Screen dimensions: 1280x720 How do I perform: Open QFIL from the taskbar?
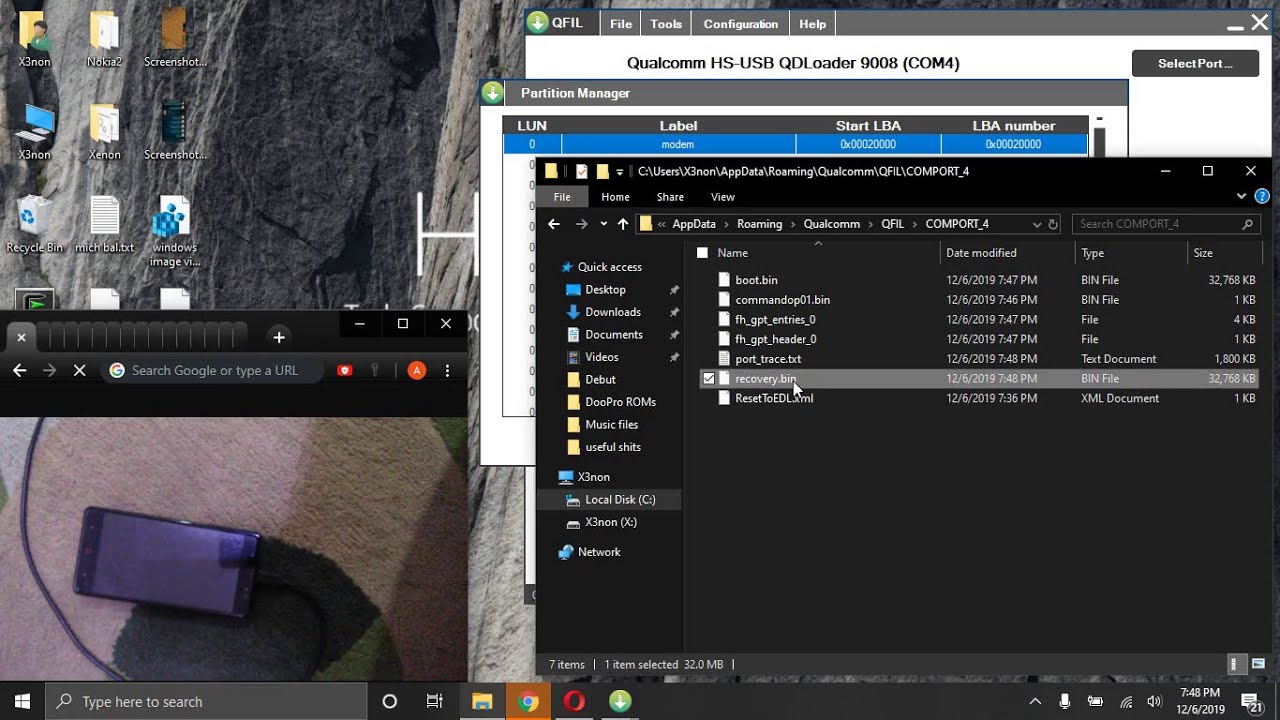click(620, 701)
